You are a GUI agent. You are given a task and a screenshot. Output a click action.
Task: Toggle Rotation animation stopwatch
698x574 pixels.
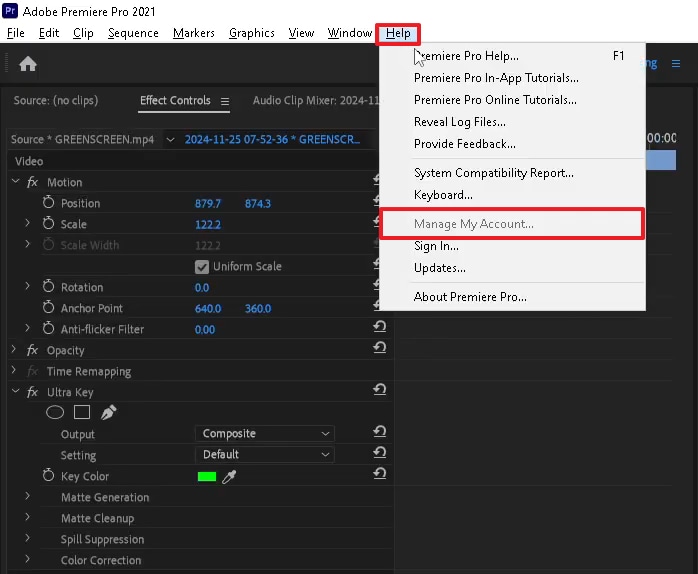(x=49, y=286)
